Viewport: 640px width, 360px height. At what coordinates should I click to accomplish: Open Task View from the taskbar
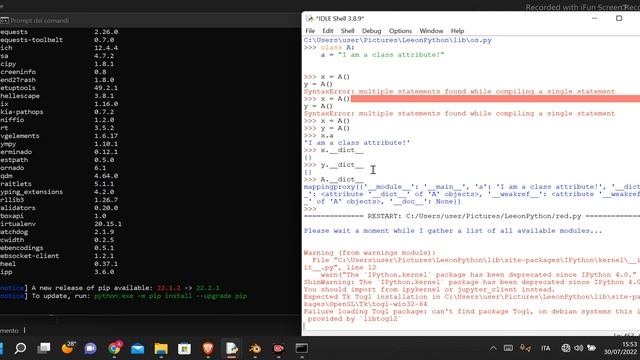click(x=44, y=348)
